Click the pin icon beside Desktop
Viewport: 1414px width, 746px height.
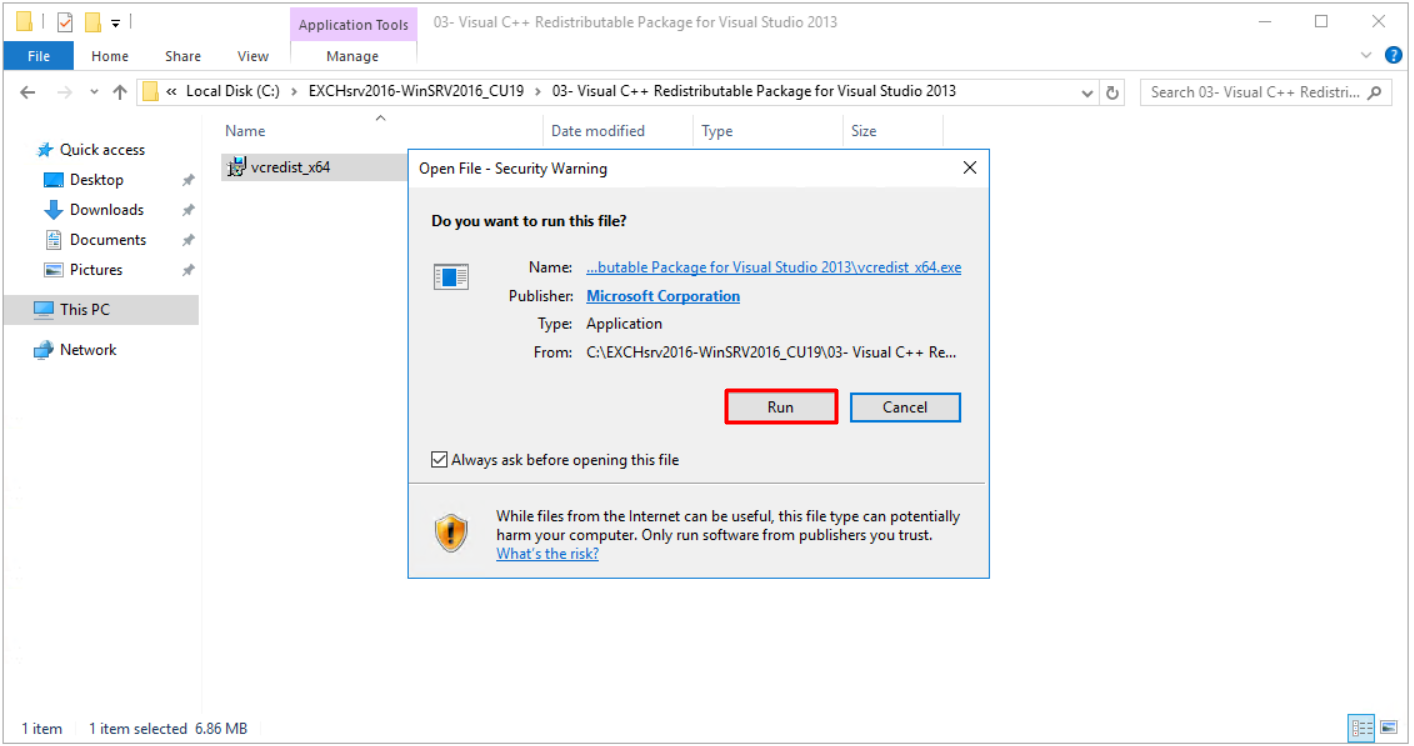coord(188,180)
